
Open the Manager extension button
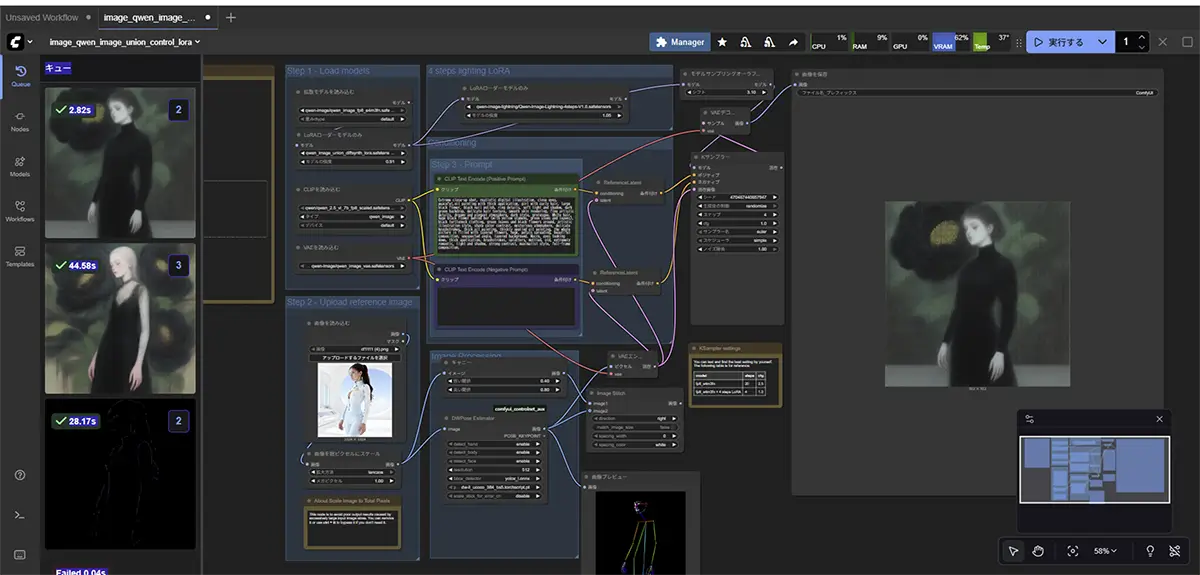[680, 42]
